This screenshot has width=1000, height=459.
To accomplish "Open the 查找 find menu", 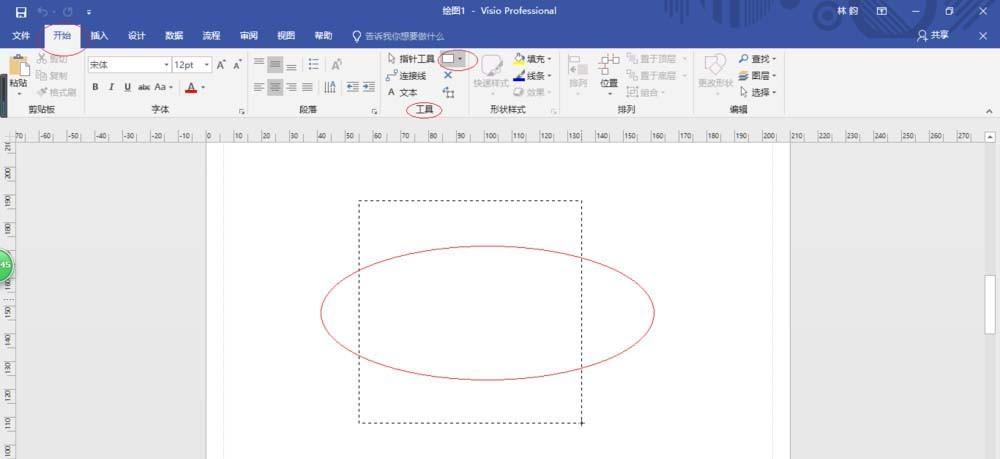I will pyautogui.click(x=758, y=59).
